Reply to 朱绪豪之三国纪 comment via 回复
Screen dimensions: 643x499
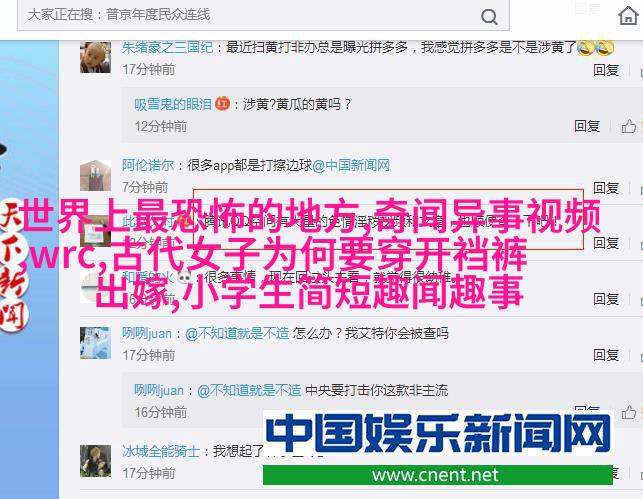coord(606,70)
